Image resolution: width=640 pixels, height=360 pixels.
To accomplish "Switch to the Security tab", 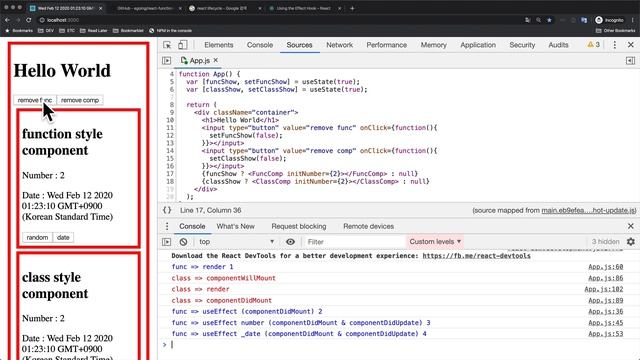I will [522, 45].
